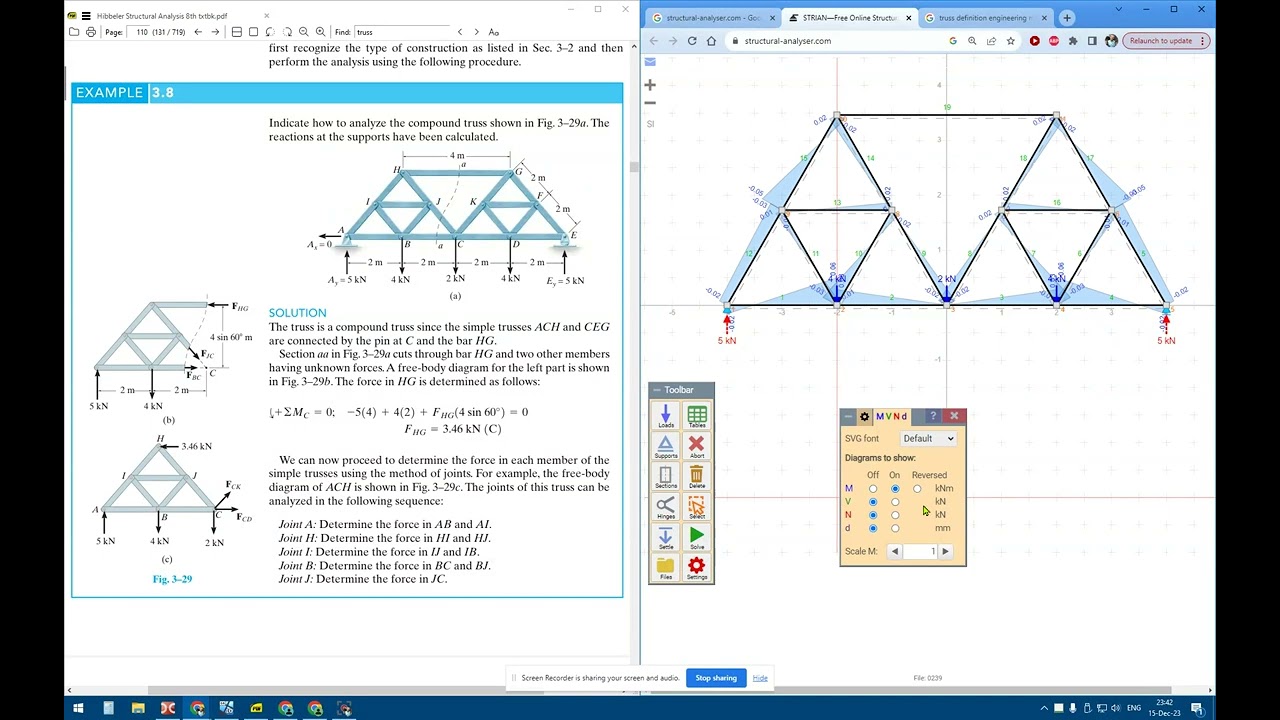Run the Solve tool
This screenshot has height=720, width=1280.
coord(697,538)
